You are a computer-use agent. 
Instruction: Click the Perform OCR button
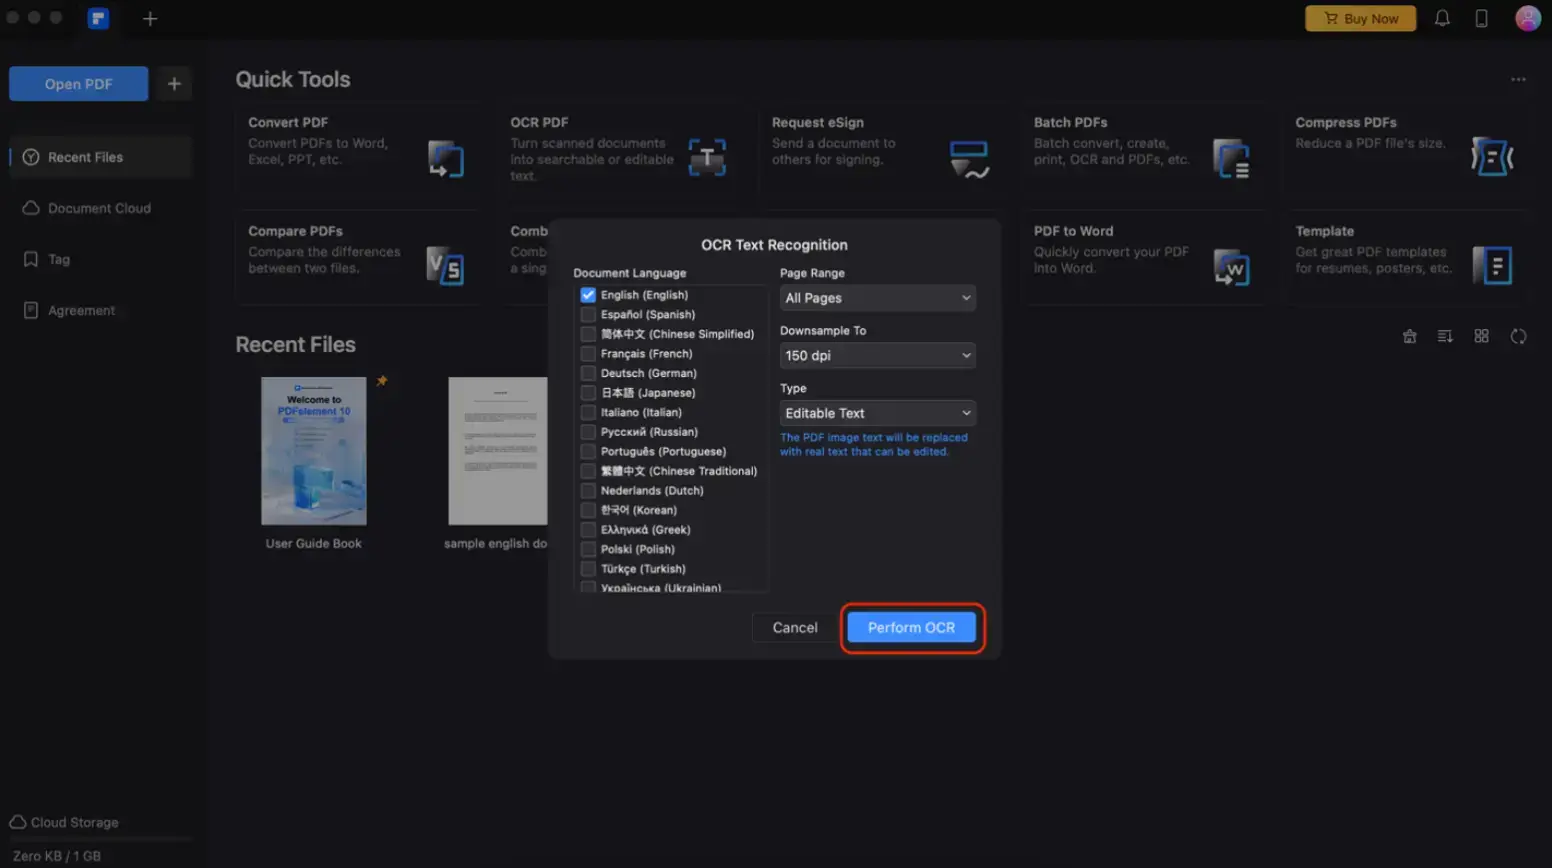tap(911, 627)
